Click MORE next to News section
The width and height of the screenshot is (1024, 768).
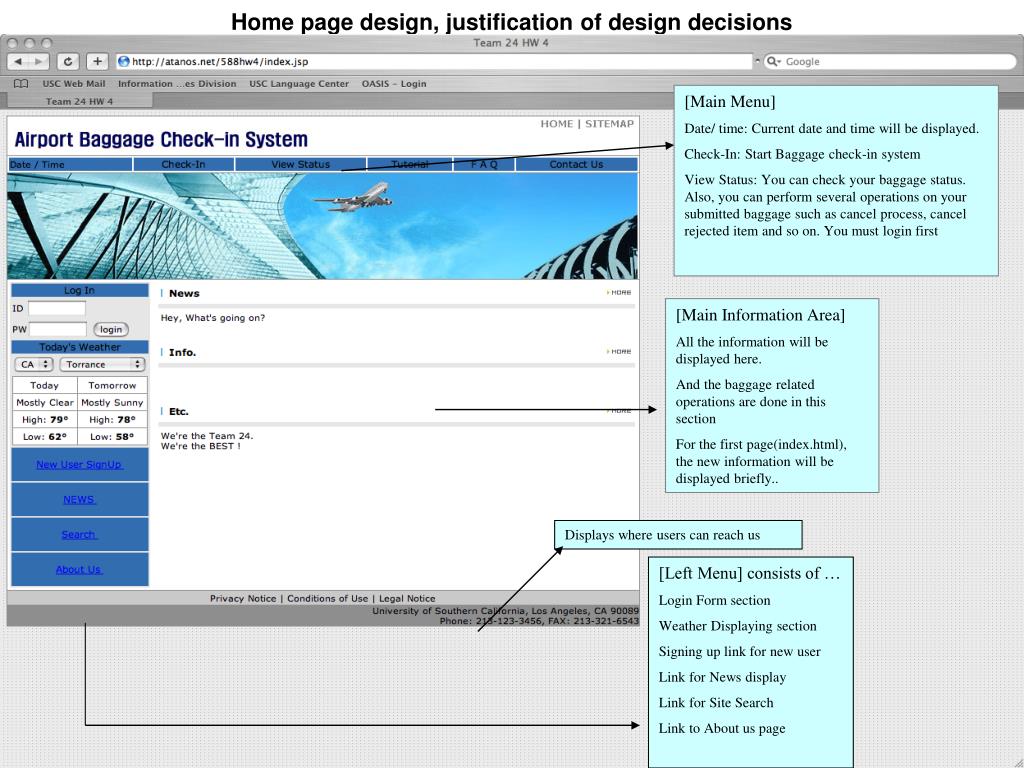point(619,293)
